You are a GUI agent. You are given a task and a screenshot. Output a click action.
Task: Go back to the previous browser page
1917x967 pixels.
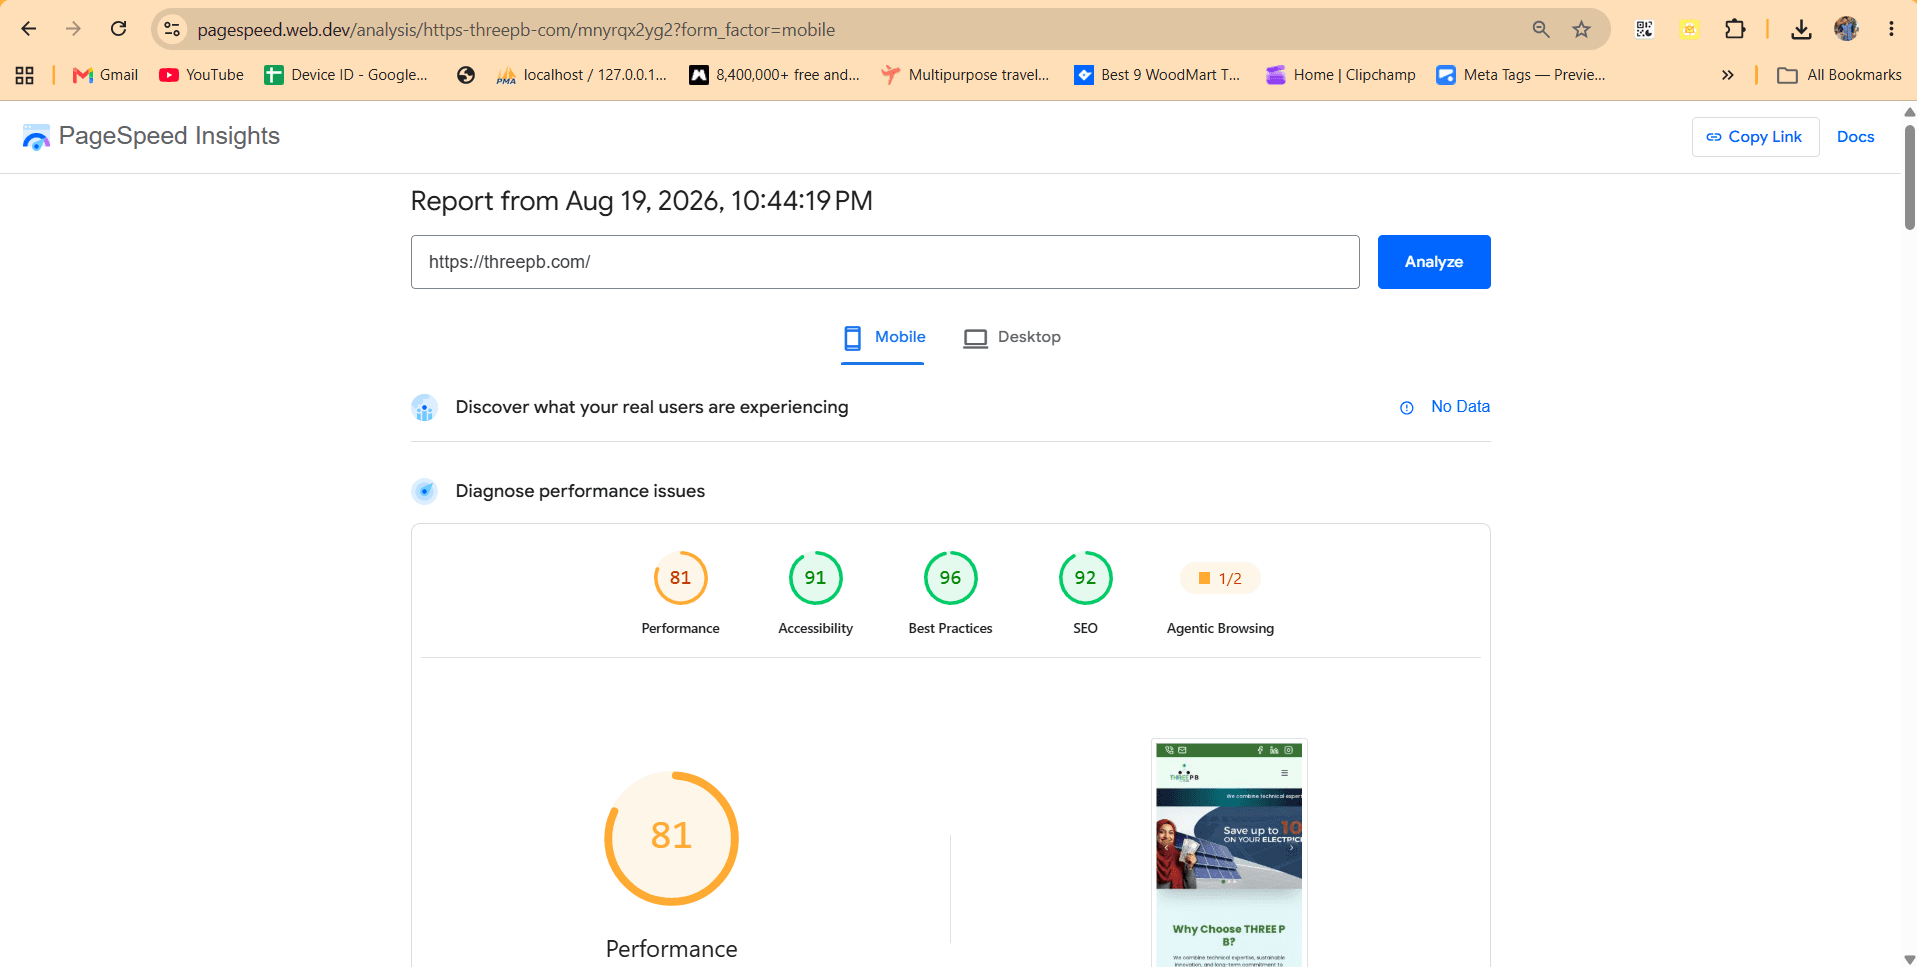pyautogui.click(x=29, y=29)
